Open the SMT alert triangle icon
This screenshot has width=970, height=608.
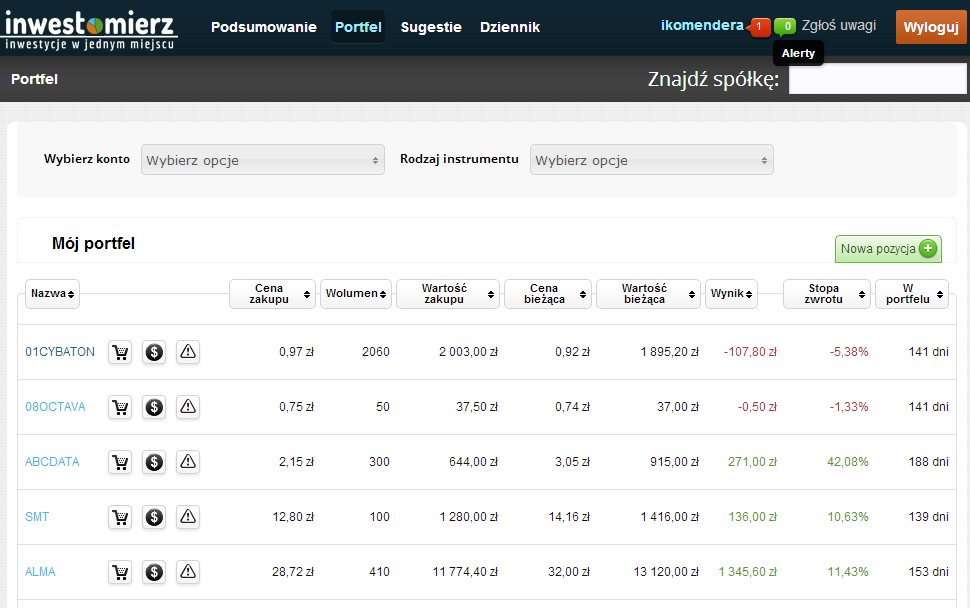[188, 517]
